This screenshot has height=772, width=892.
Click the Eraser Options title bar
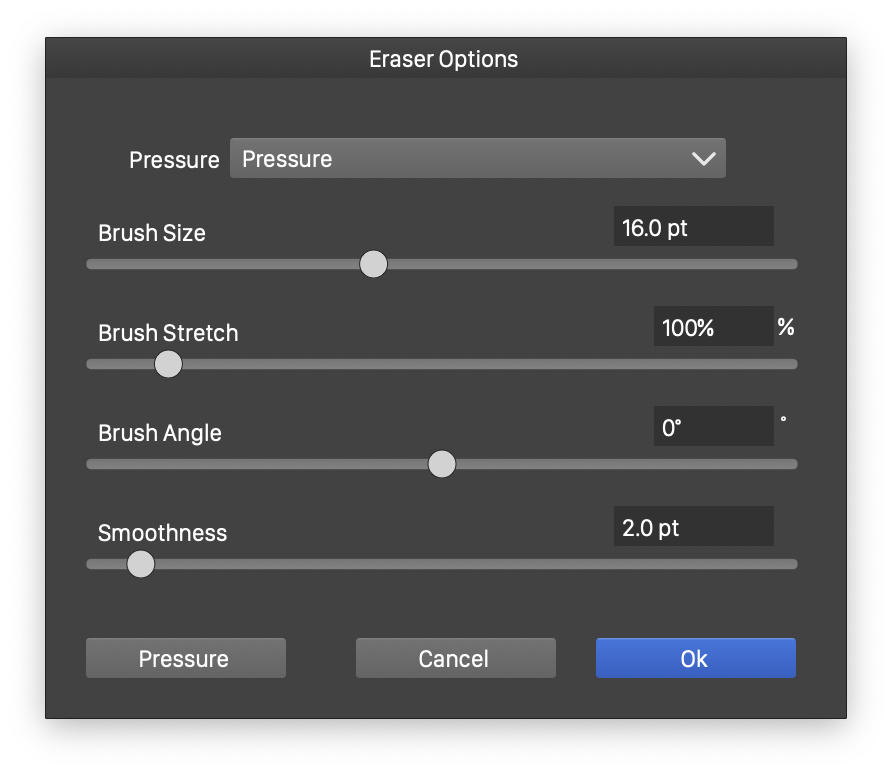point(444,59)
